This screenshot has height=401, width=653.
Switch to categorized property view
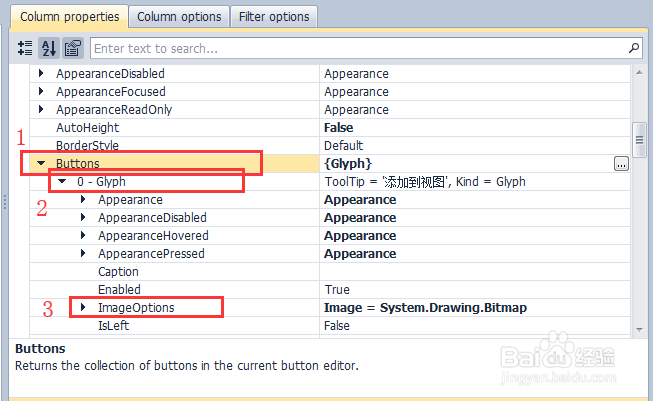26,48
